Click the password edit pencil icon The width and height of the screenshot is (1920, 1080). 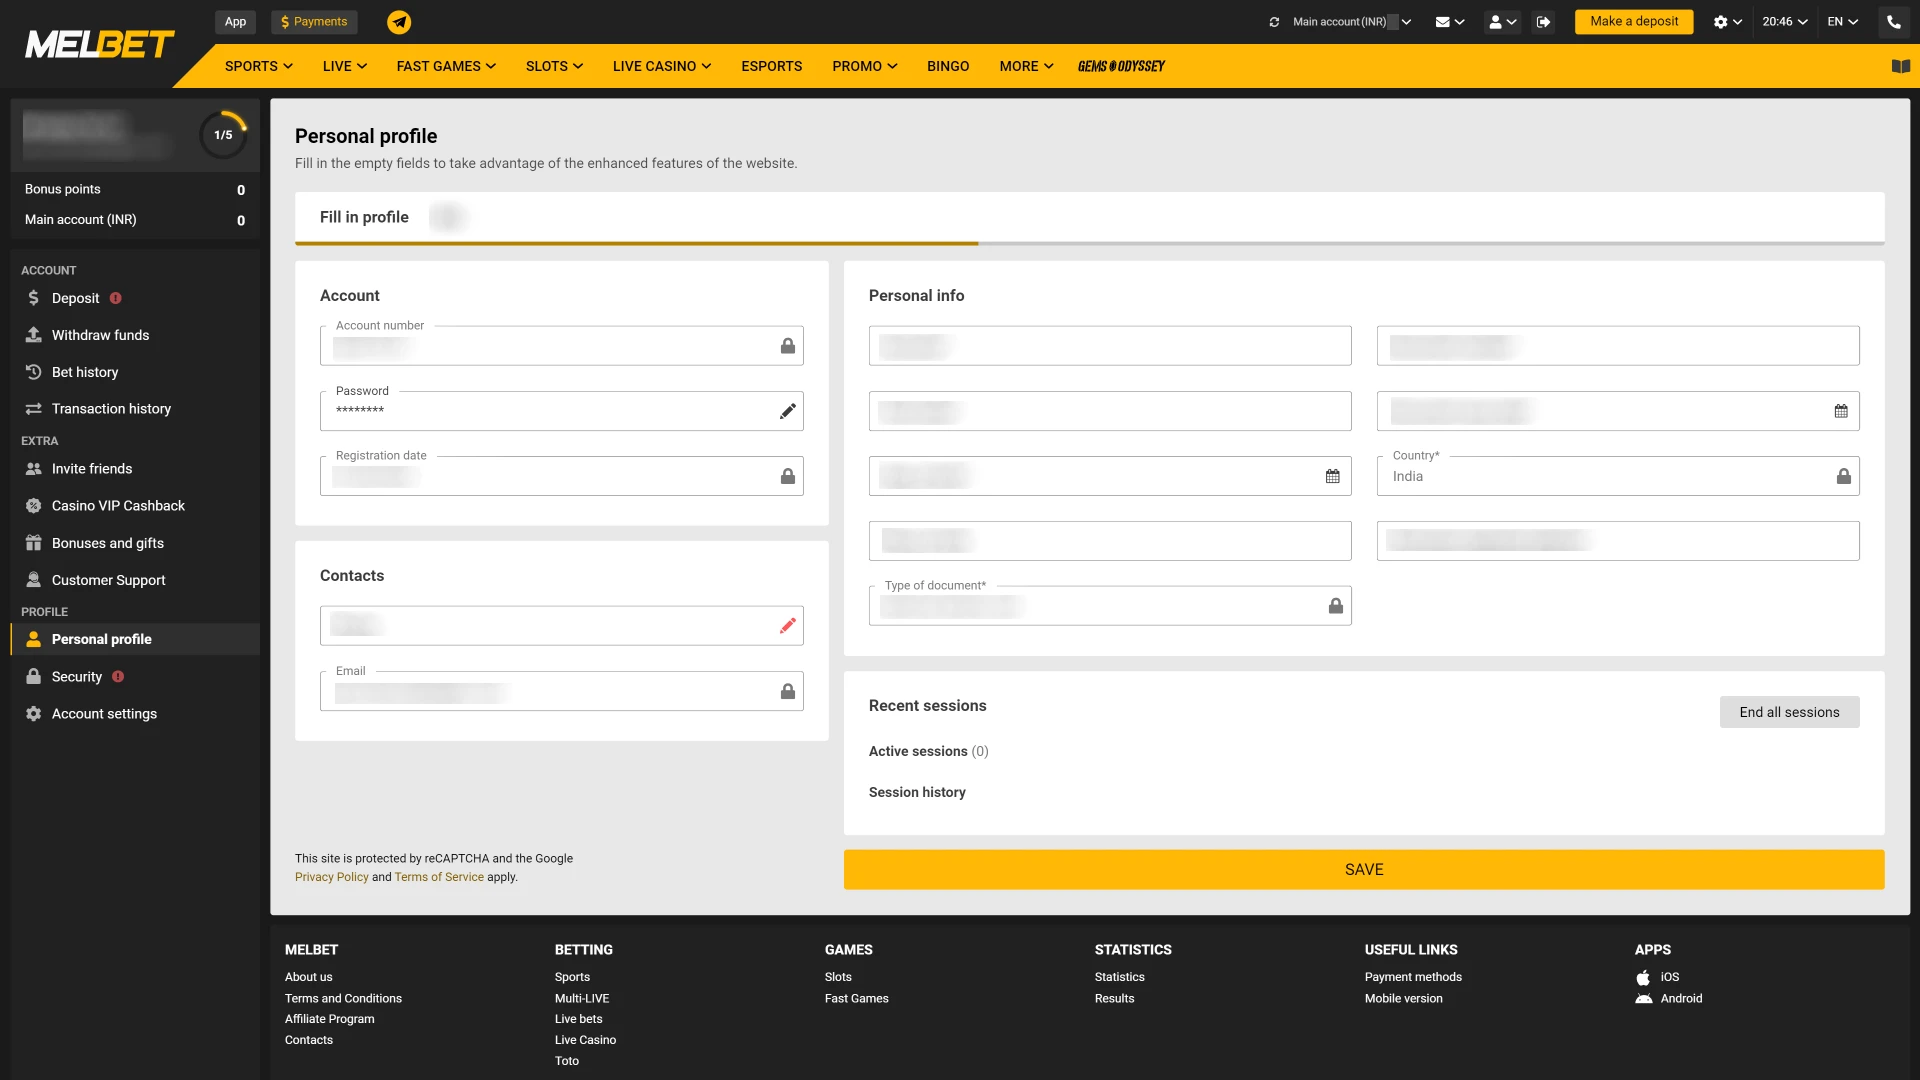tap(787, 411)
